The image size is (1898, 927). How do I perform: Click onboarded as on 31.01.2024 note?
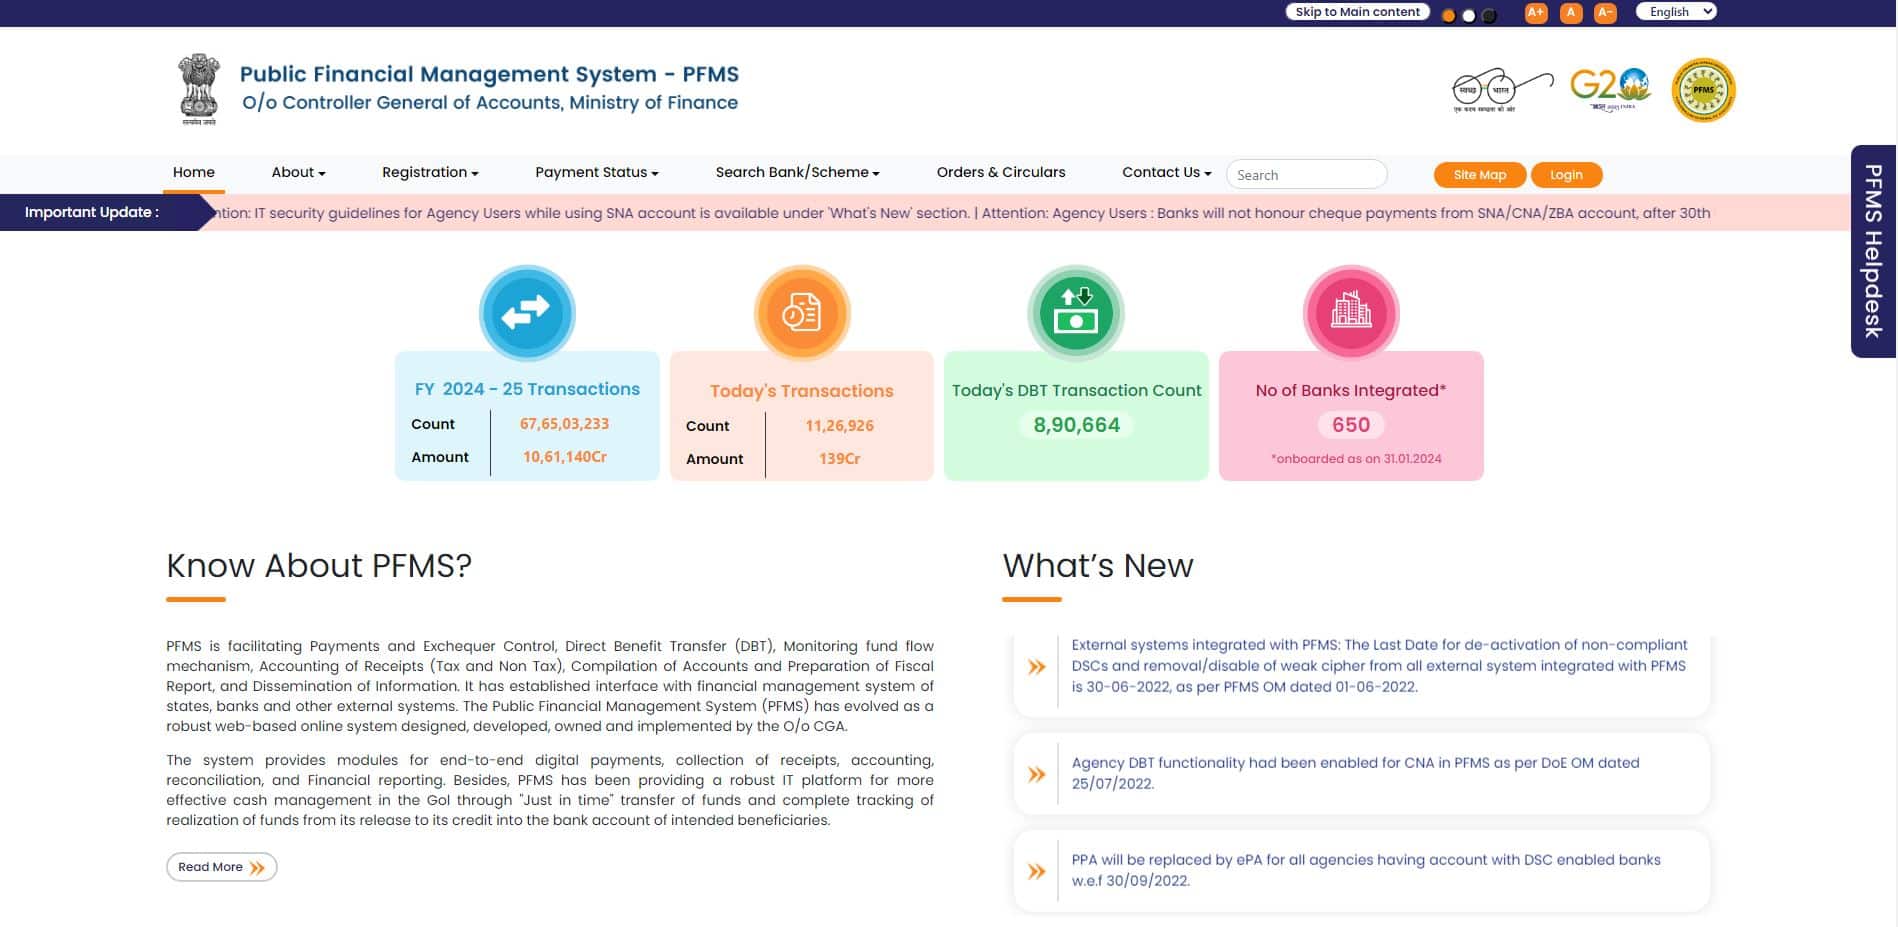tap(1356, 459)
